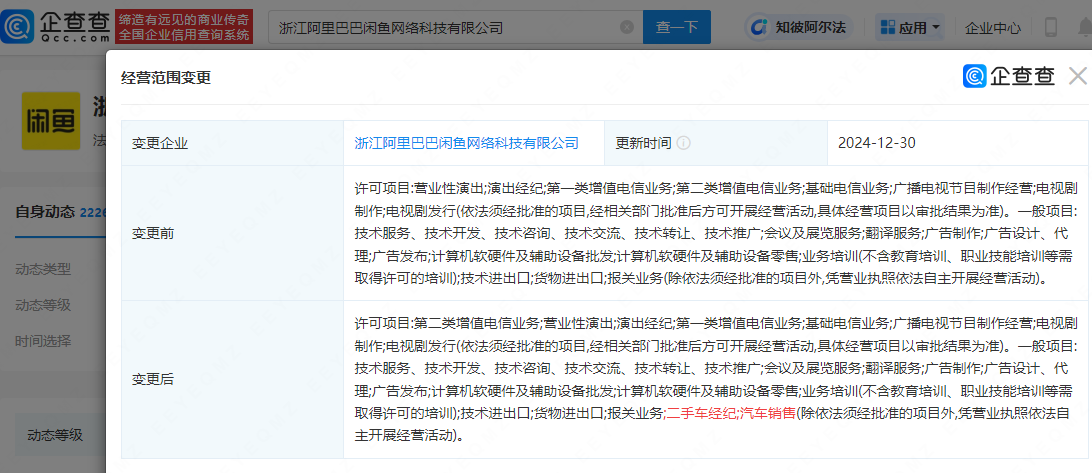The image size is (1092, 473).
Task: Open 知彼阿尔法 AI assistant
Action: pyautogui.click(x=800, y=27)
